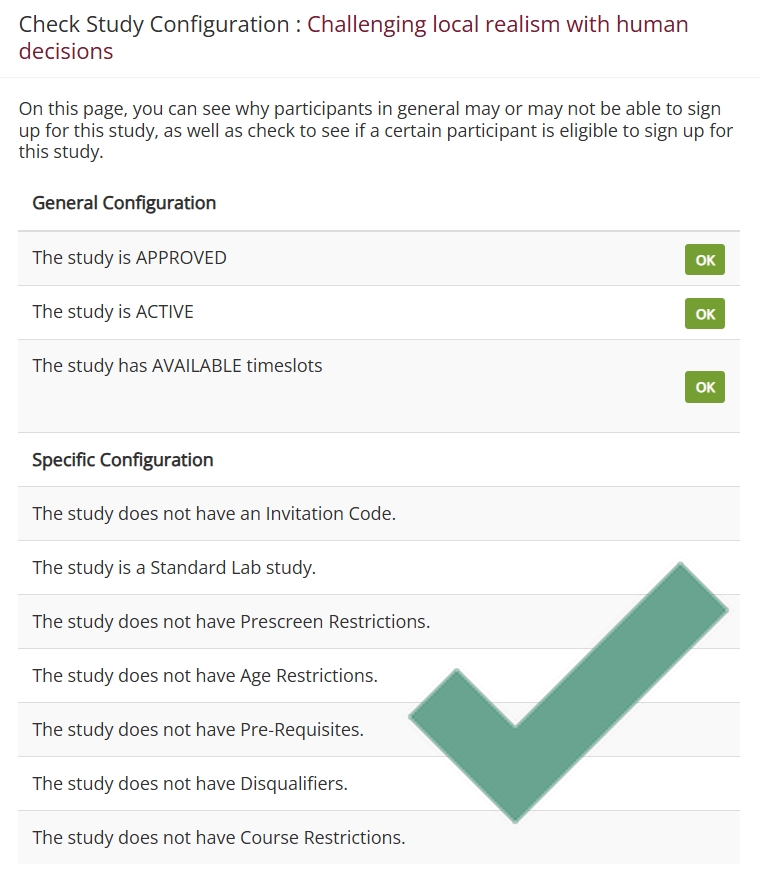Click the Specific Configuration header

pos(123,460)
